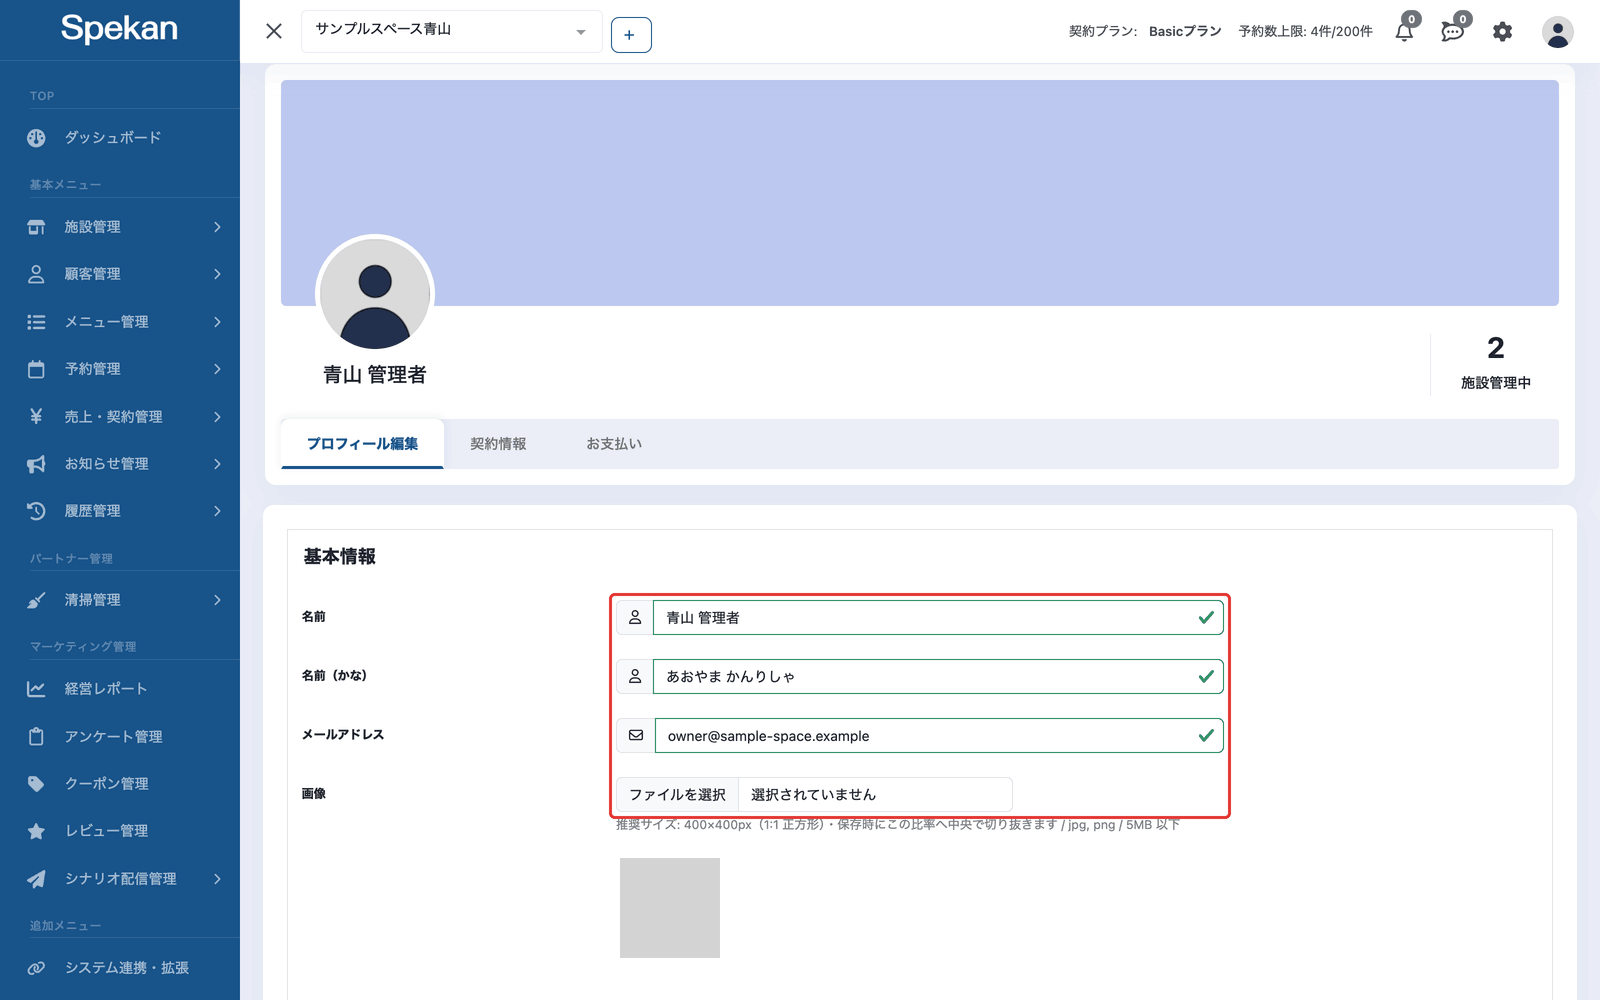Click the gray image preview placeholder
1600x1000 pixels.
click(670, 908)
